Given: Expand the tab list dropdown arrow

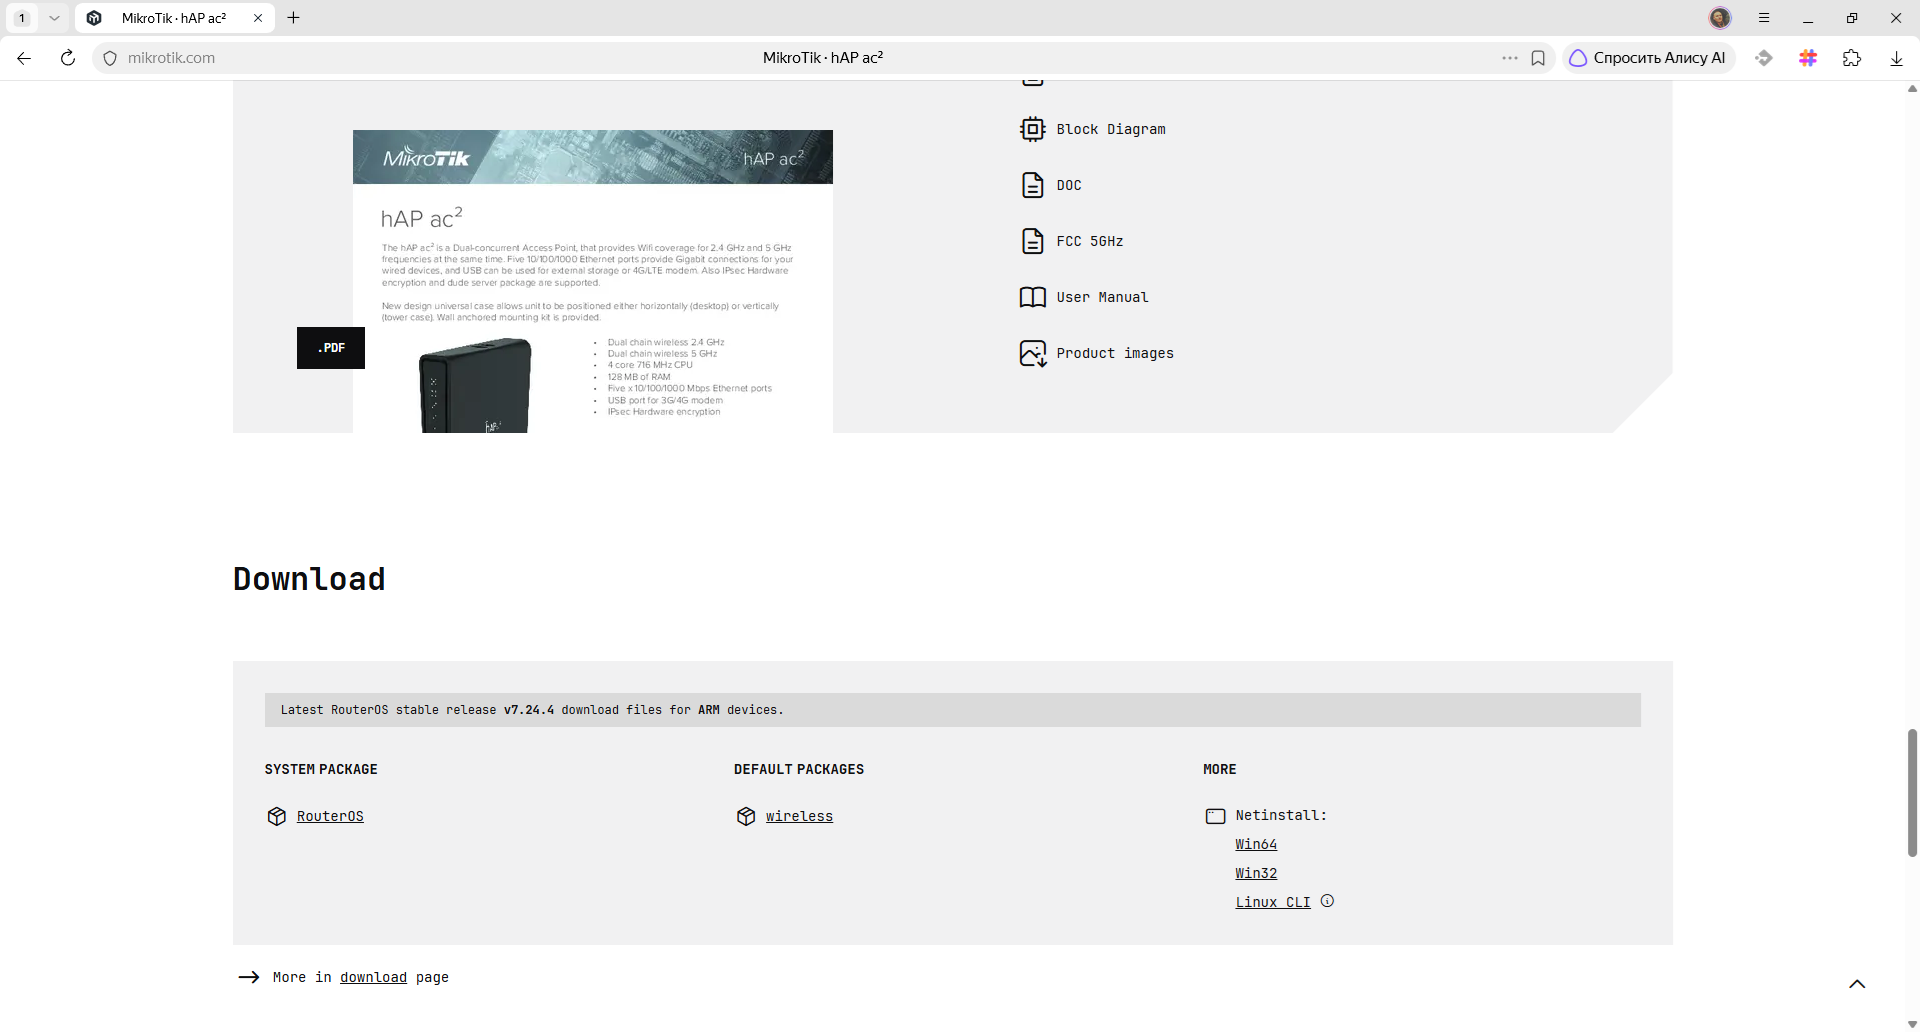Looking at the screenshot, I should coord(54,18).
